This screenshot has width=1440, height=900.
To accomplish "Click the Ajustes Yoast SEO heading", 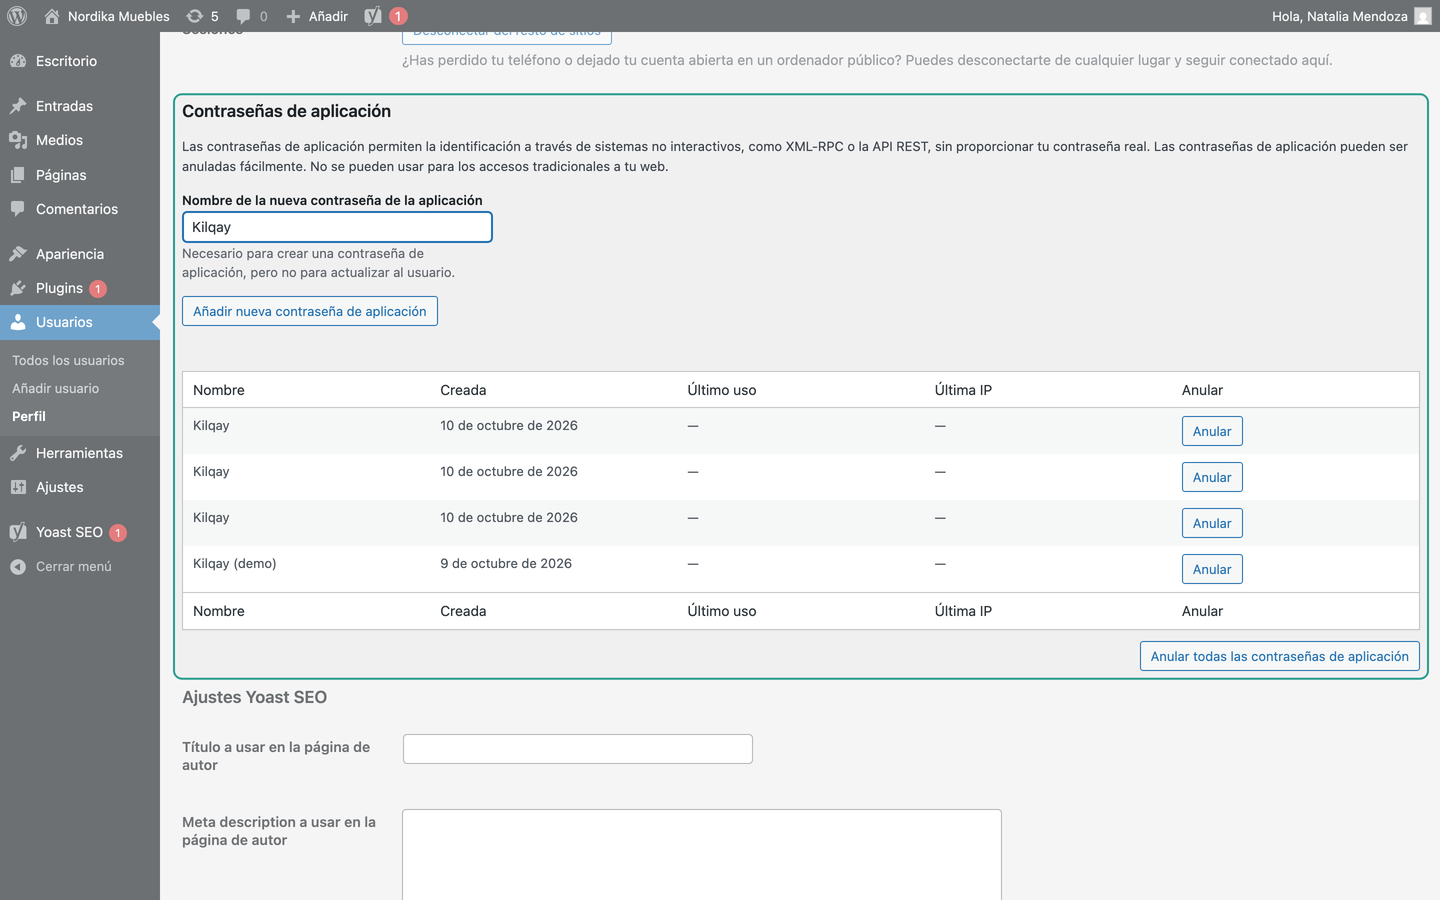I will (254, 697).
